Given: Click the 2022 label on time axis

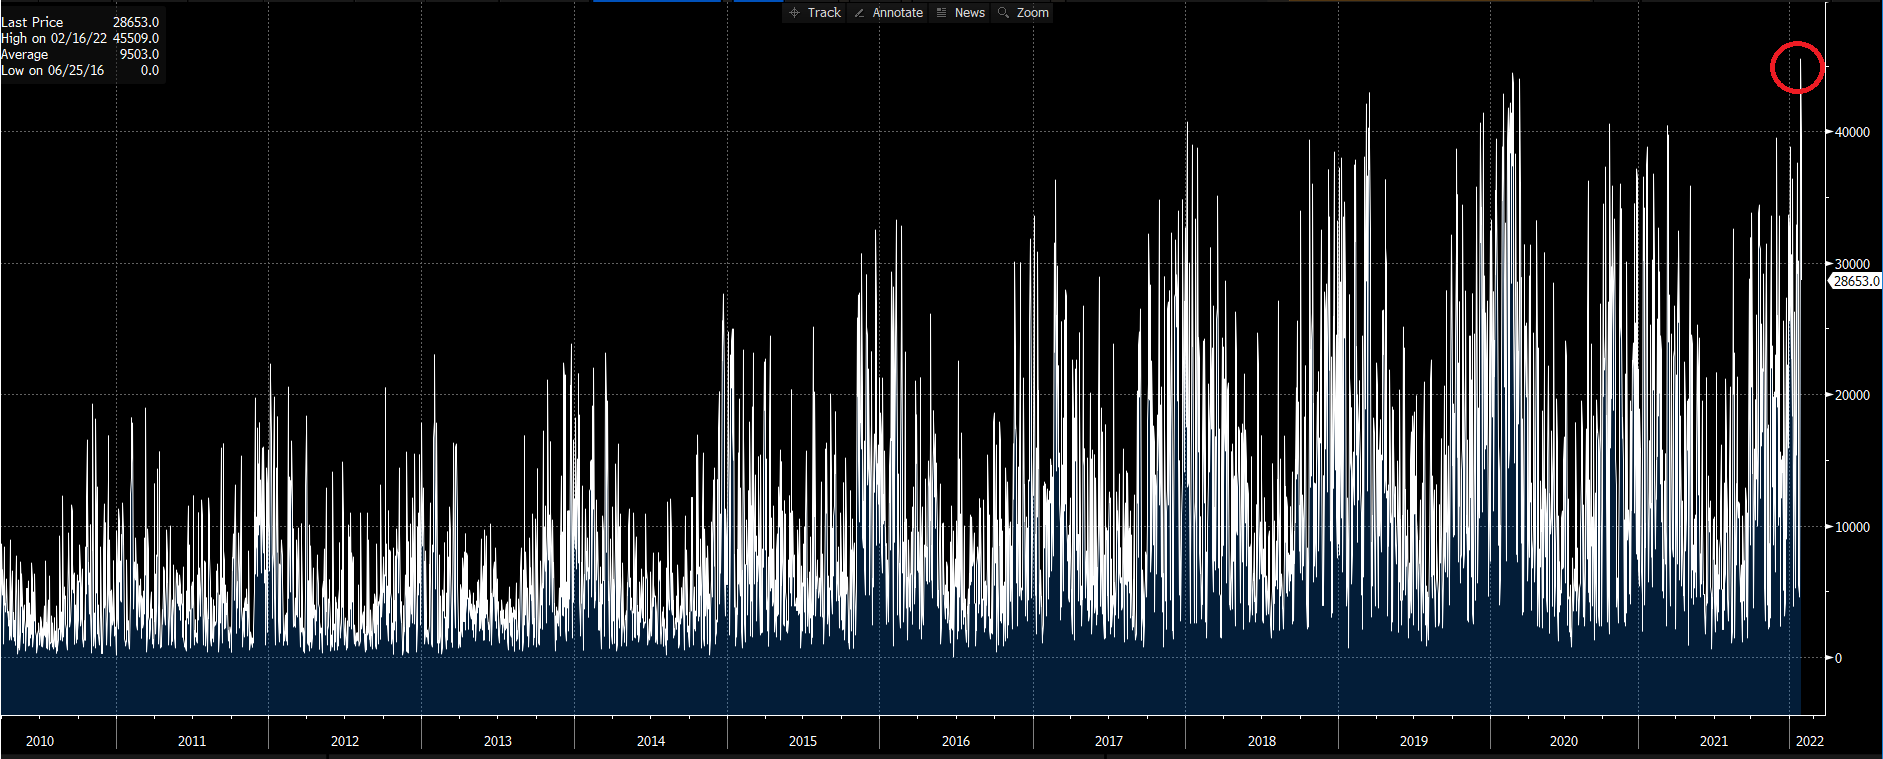Looking at the screenshot, I should coord(1810,741).
